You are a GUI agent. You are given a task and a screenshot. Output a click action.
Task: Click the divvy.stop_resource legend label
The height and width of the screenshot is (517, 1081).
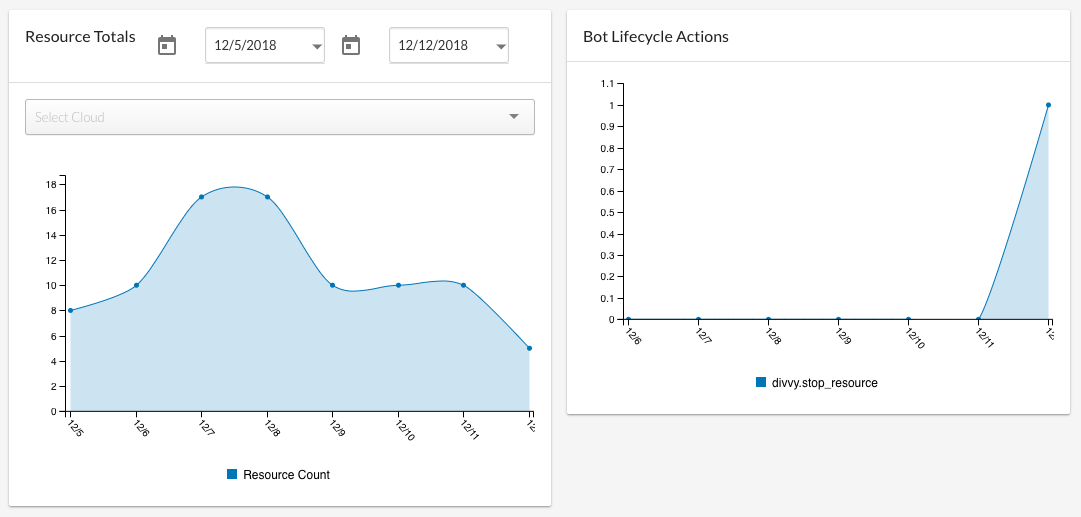point(825,383)
